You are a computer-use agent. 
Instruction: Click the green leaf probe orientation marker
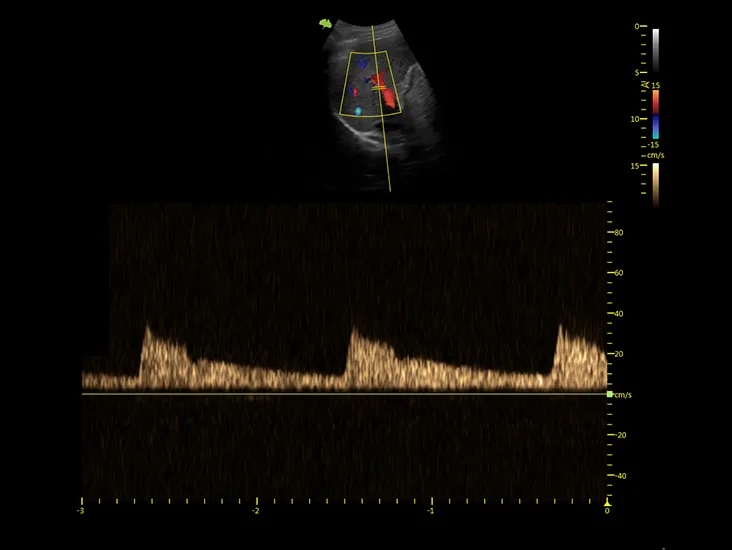(x=325, y=24)
